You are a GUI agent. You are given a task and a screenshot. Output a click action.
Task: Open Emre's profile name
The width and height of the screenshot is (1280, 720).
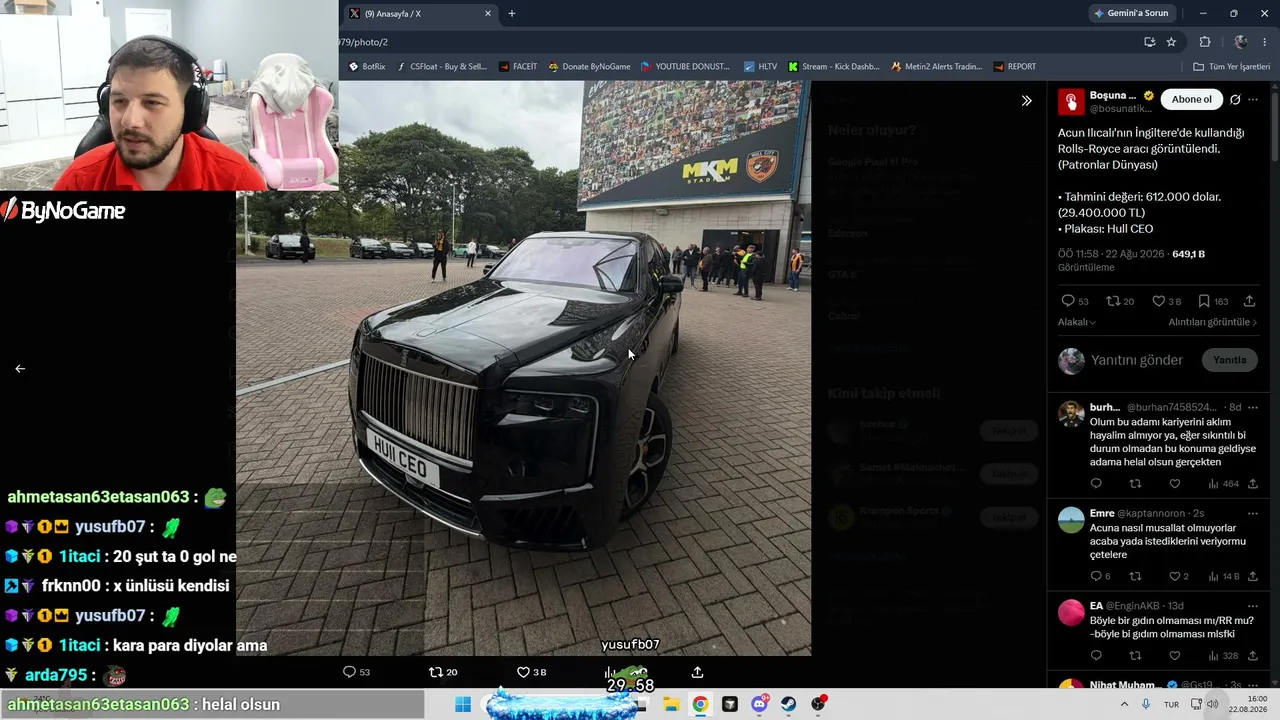click(x=1102, y=513)
